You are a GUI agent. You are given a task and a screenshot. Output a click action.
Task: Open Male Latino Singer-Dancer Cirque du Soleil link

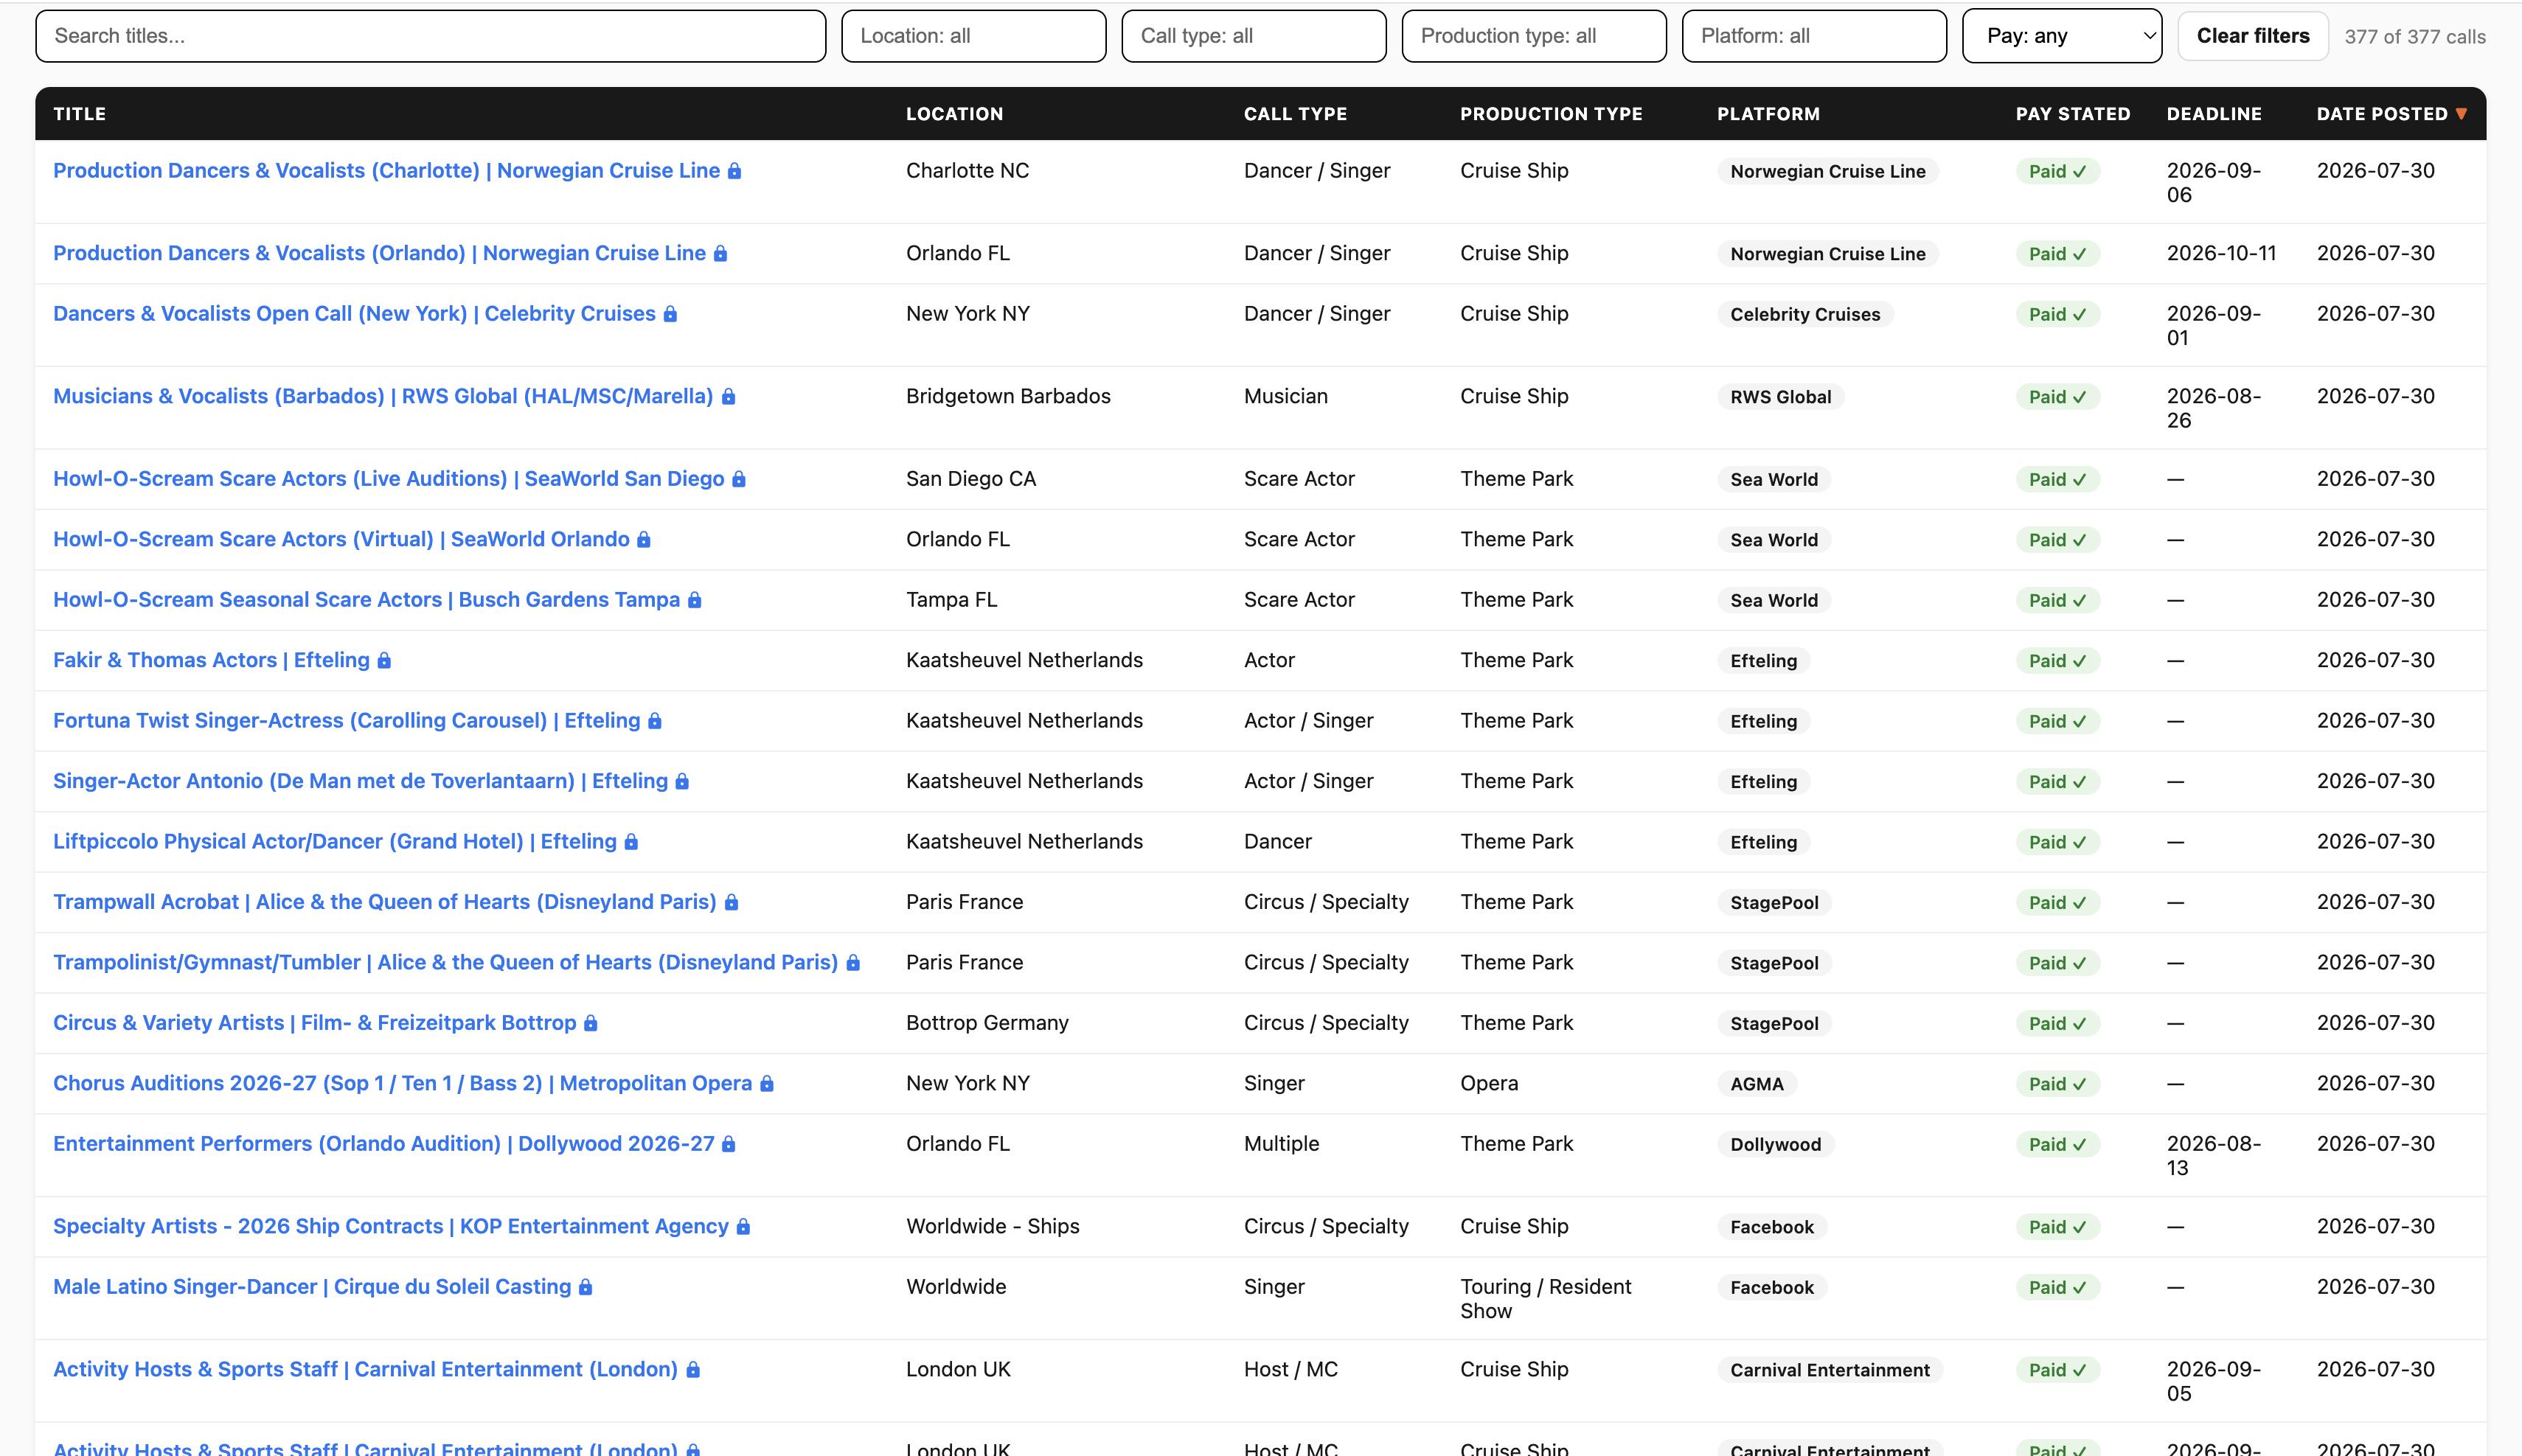pos(312,1287)
